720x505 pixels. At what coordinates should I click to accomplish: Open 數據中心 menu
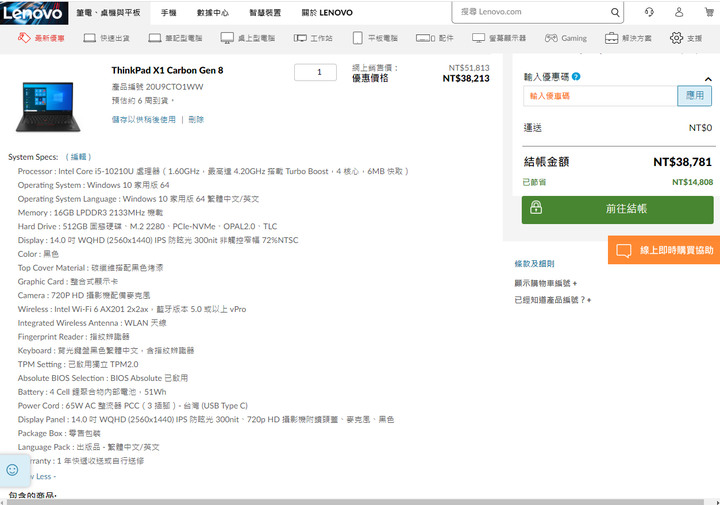coord(213,13)
